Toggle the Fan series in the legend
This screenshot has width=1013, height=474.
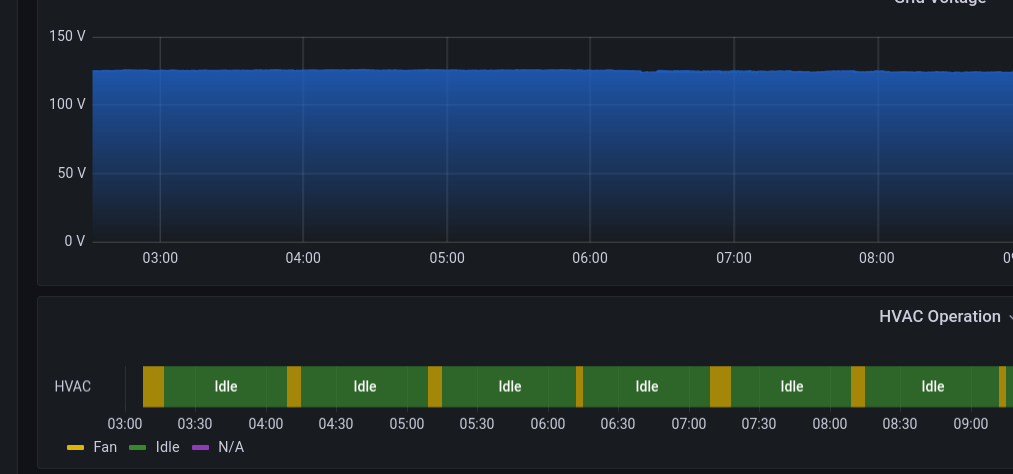click(x=105, y=447)
